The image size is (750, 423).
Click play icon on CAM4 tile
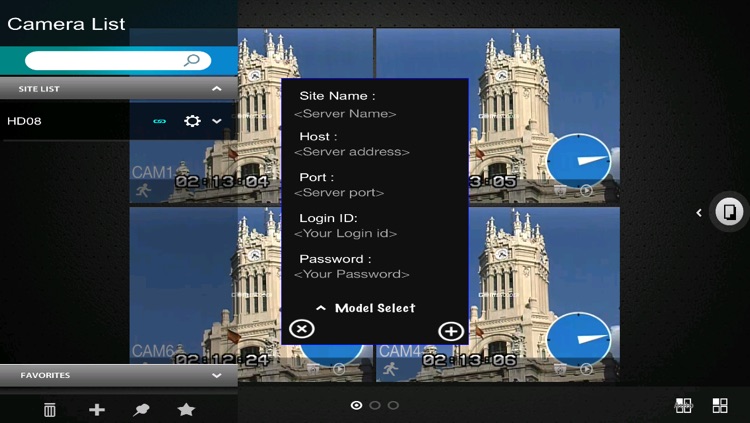[586, 369]
